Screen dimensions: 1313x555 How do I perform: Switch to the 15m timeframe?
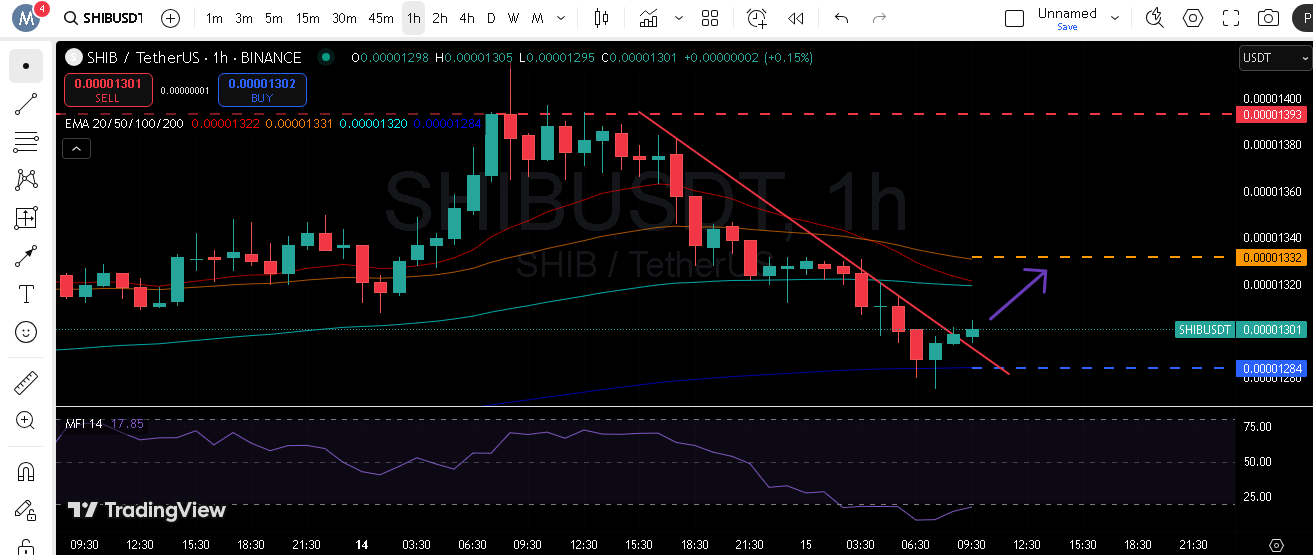click(307, 18)
